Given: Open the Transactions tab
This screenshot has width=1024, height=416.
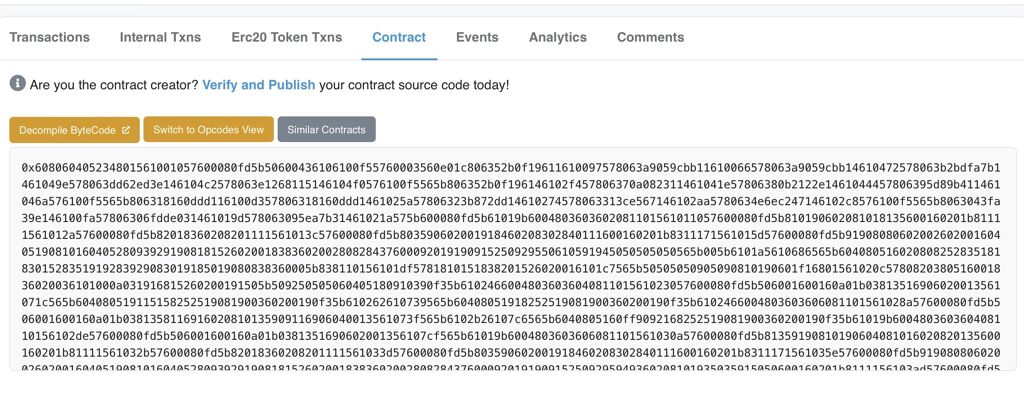Looking at the screenshot, I should pyautogui.click(x=50, y=37).
